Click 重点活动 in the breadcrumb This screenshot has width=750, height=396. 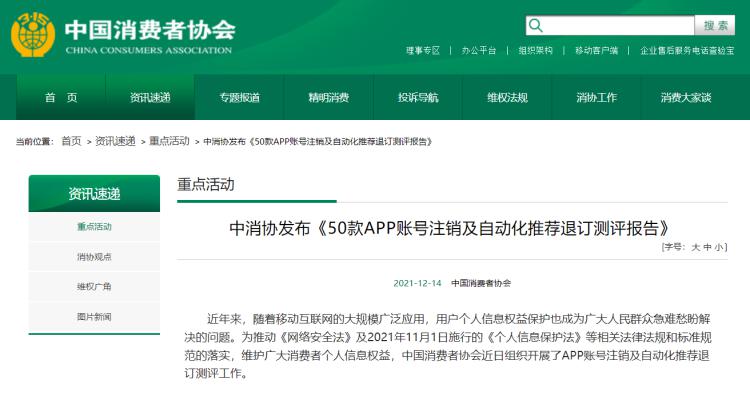(x=169, y=141)
